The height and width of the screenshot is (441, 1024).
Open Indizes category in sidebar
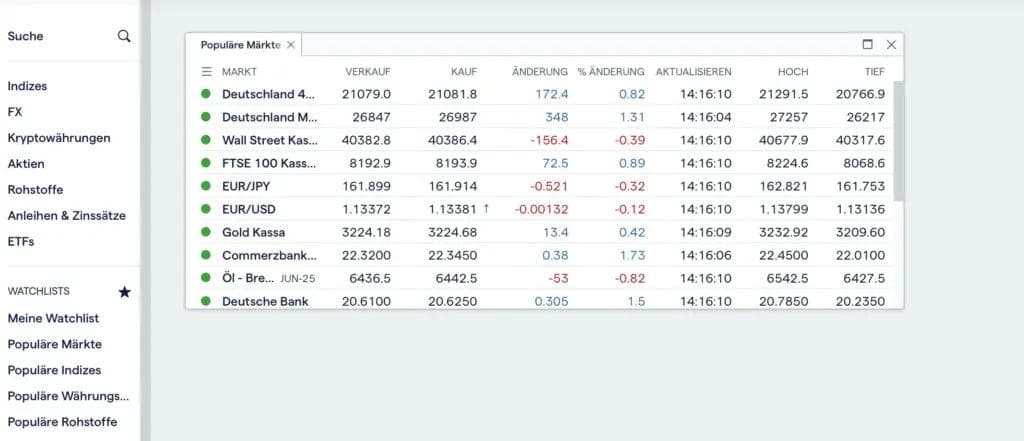coord(28,86)
